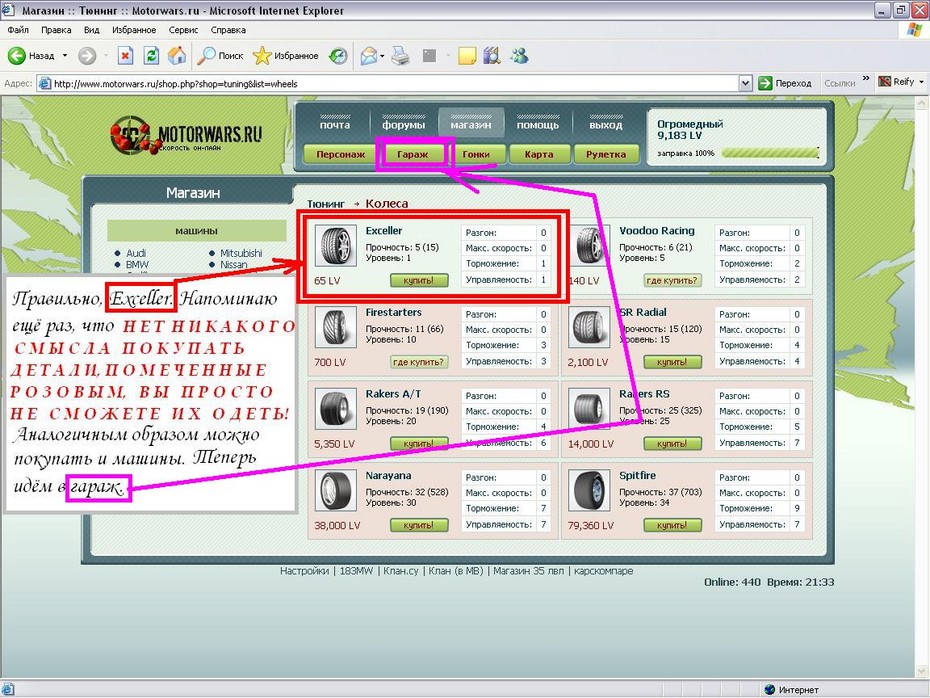Open the Поиск search tool
The height and width of the screenshot is (698, 930).
[221, 56]
